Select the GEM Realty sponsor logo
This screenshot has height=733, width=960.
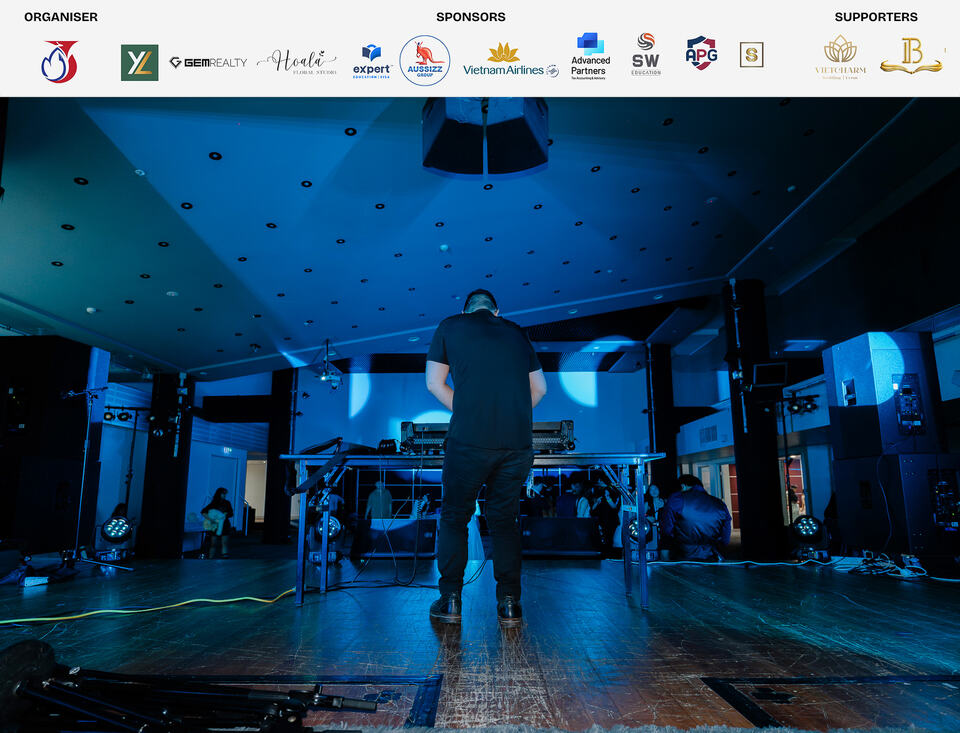click(208, 62)
